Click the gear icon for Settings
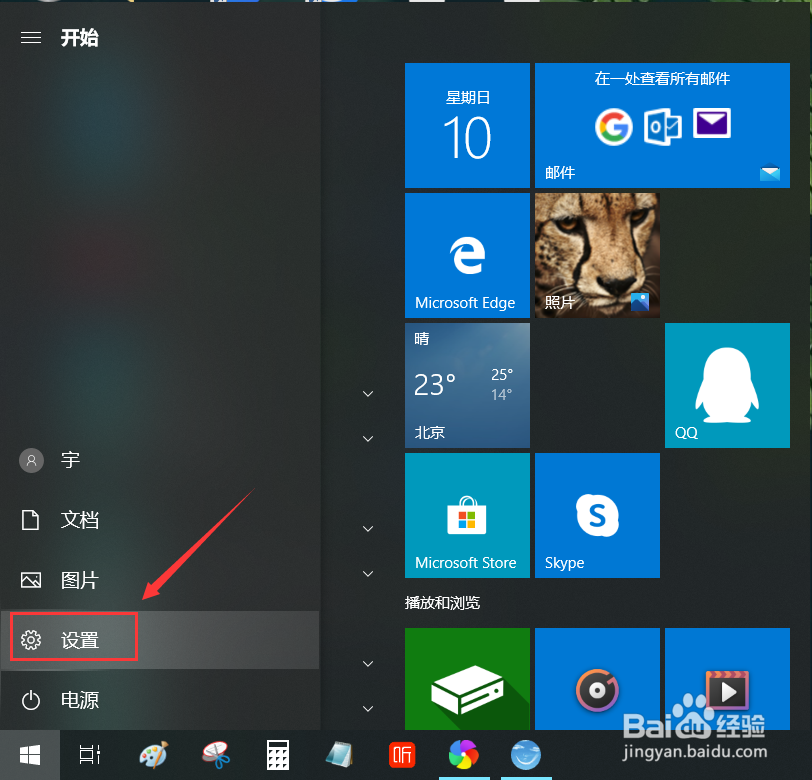This screenshot has height=780, width=812. click(31, 640)
